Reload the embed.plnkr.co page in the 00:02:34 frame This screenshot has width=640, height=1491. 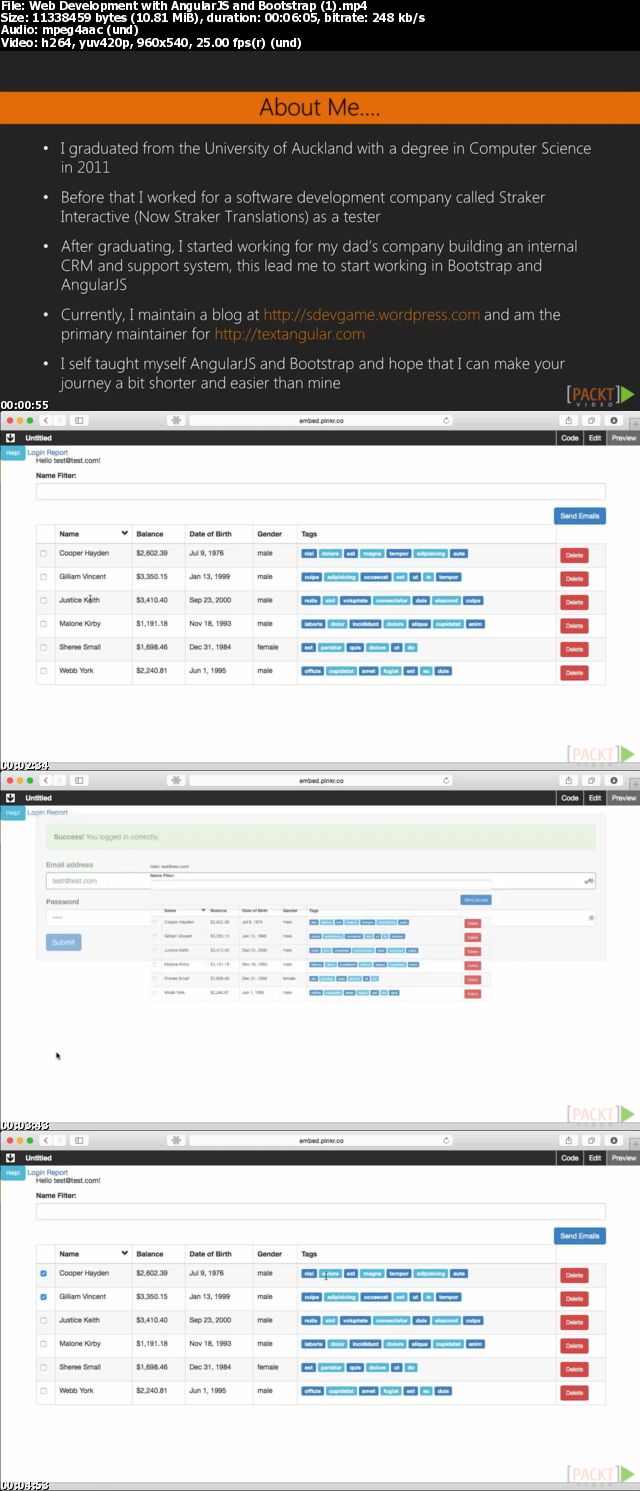[x=446, y=420]
